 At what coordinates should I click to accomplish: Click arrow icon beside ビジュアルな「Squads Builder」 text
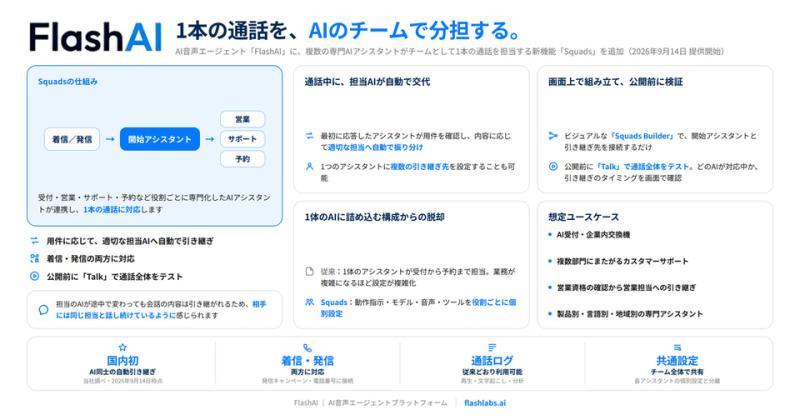553,136
